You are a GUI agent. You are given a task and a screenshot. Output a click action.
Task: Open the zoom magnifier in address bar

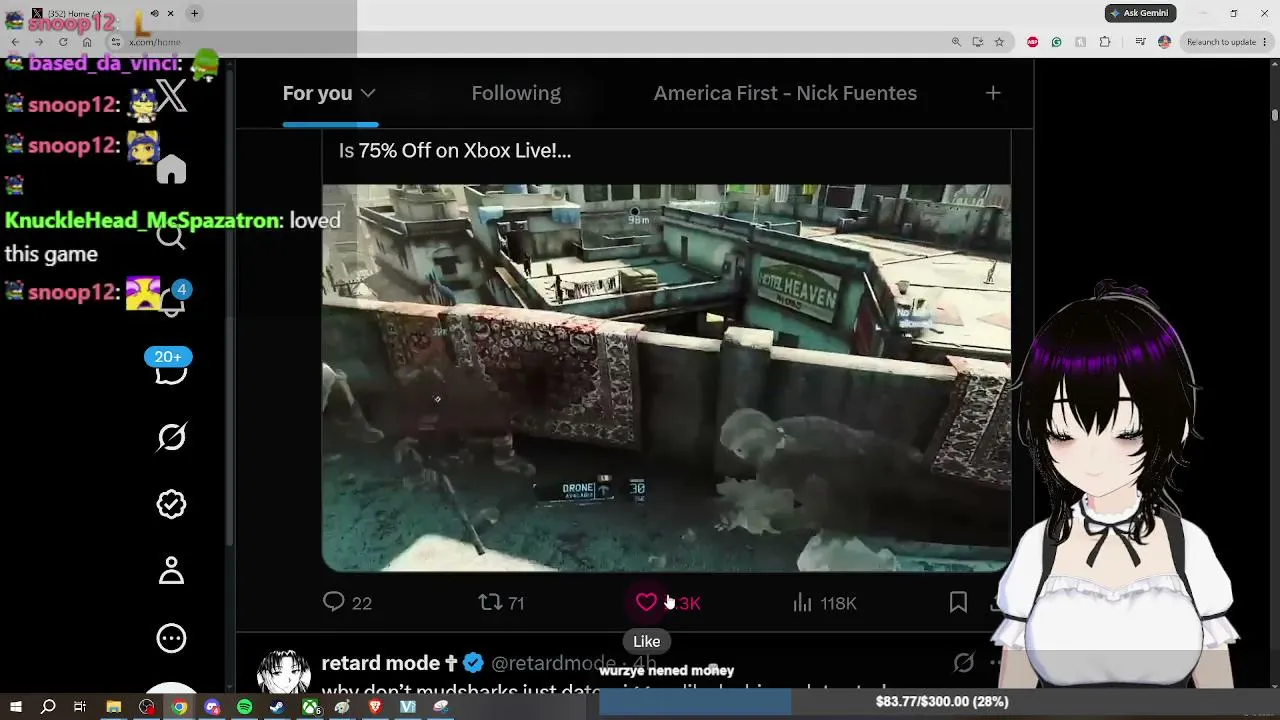[x=956, y=42]
